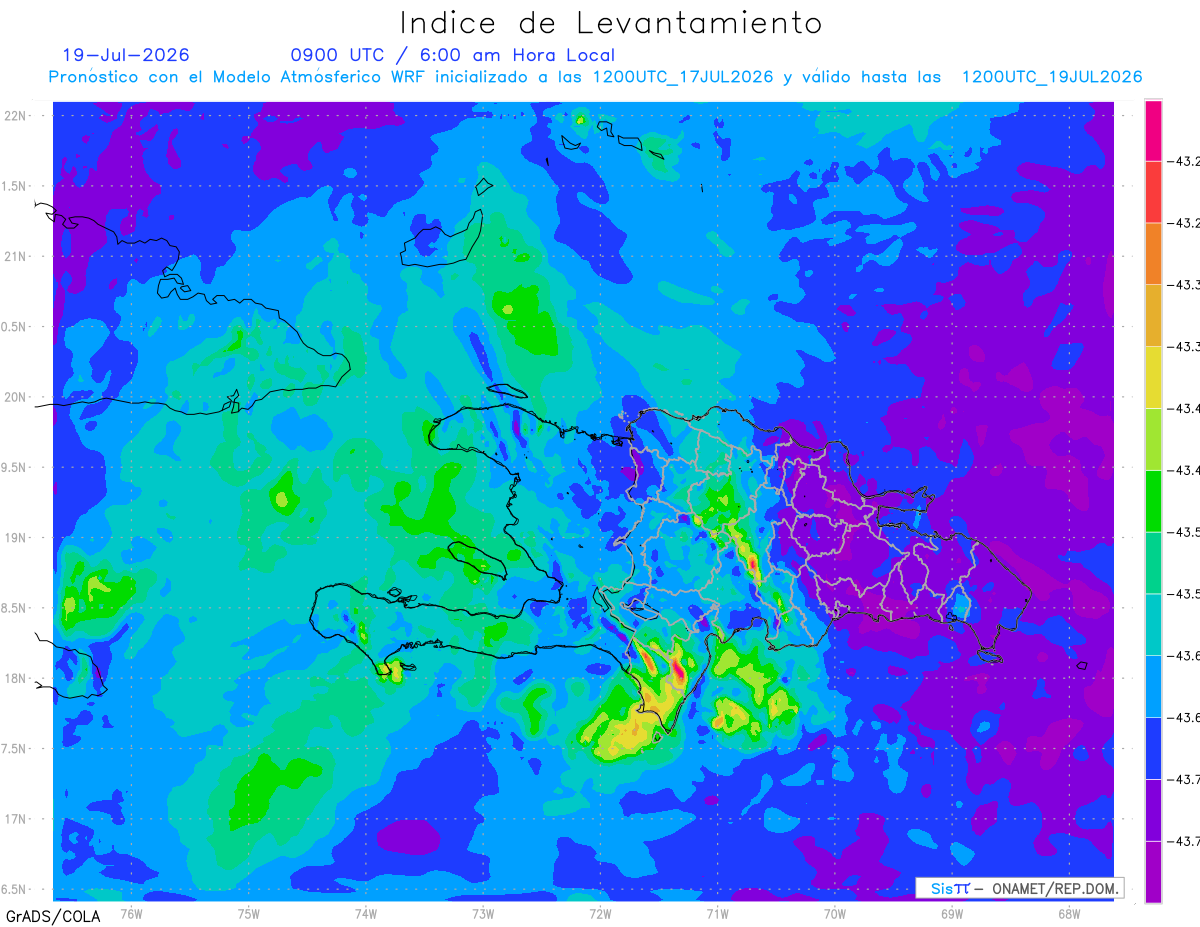Pick the gold swatch in the color scale
Viewport: 1200px width, 927px height.
point(1153,316)
